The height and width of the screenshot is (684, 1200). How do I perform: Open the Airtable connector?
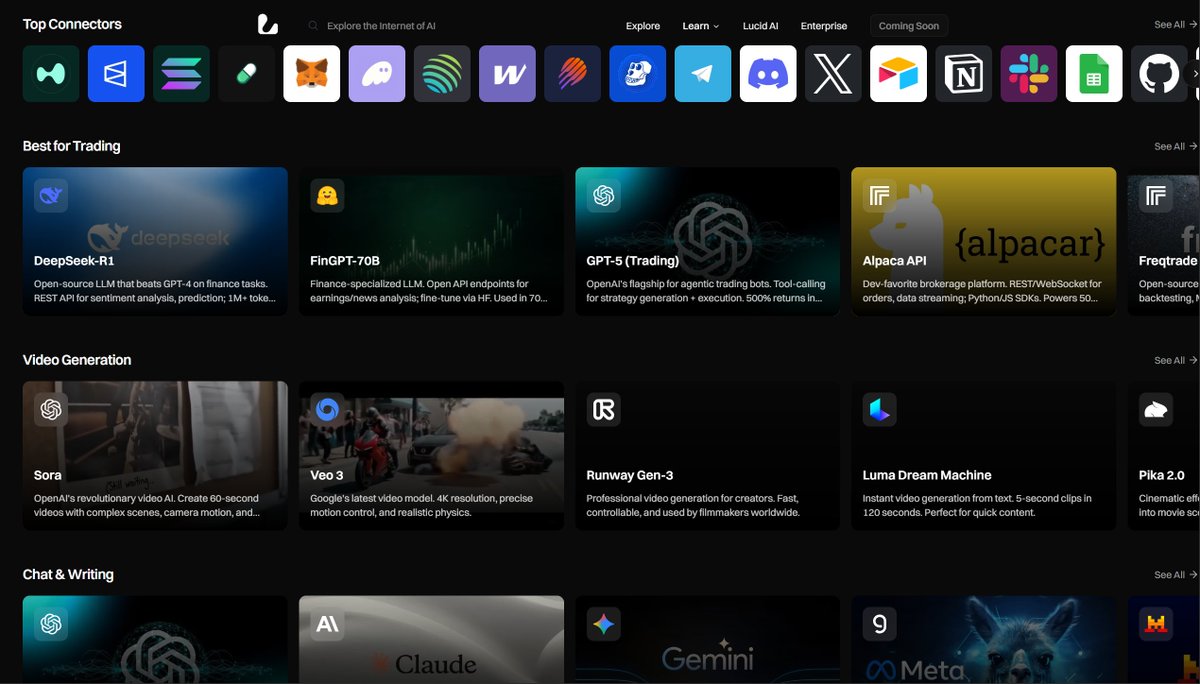pos(898,73)
